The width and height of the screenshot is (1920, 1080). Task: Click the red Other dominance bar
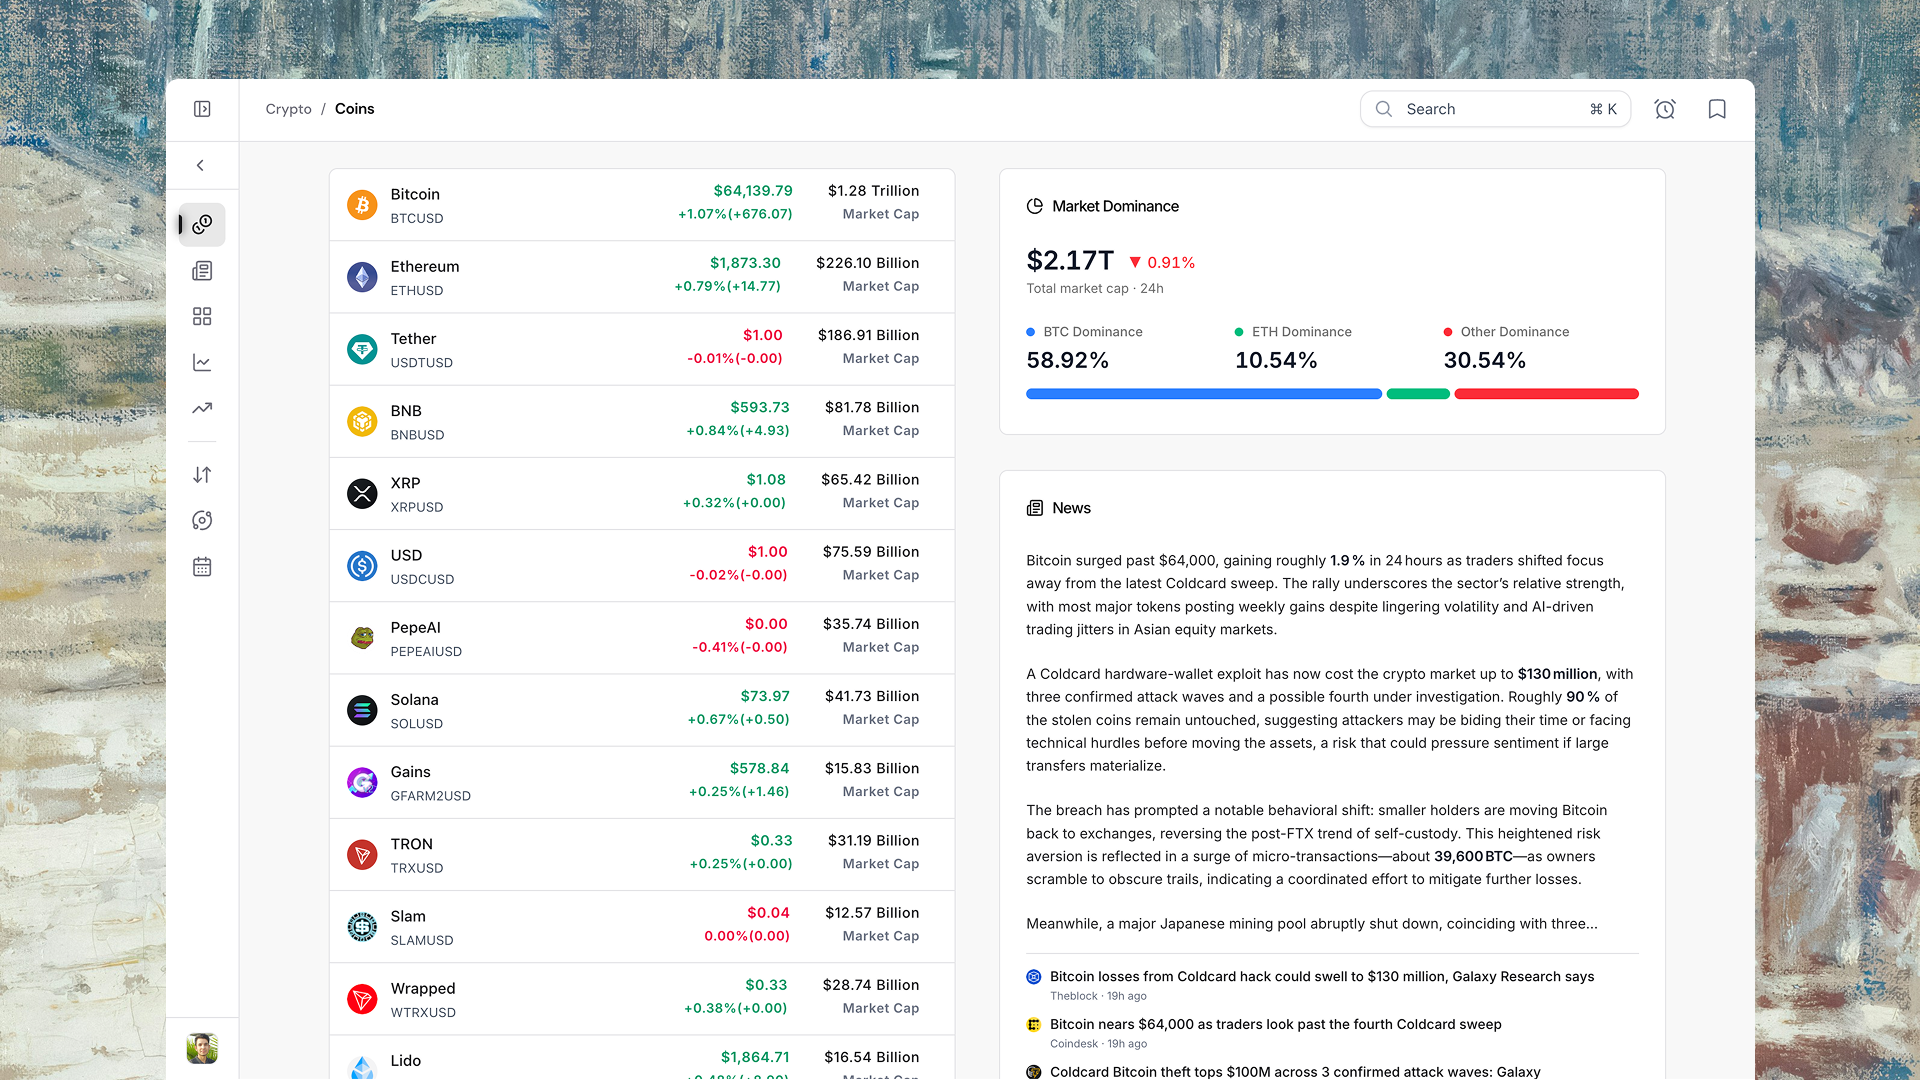pyautogui.click(x=1546, y=394)
